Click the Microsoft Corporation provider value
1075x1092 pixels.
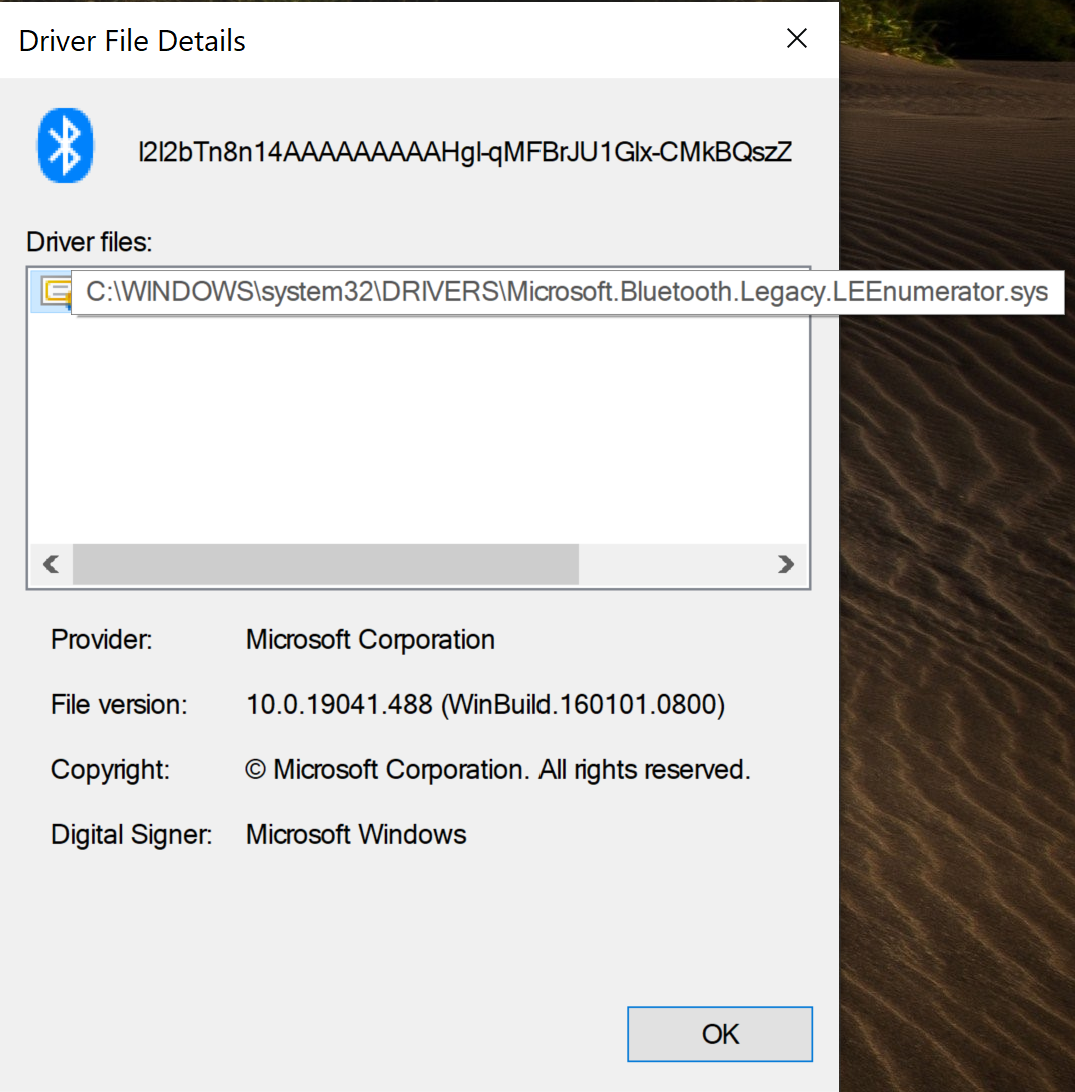(370, 639)
